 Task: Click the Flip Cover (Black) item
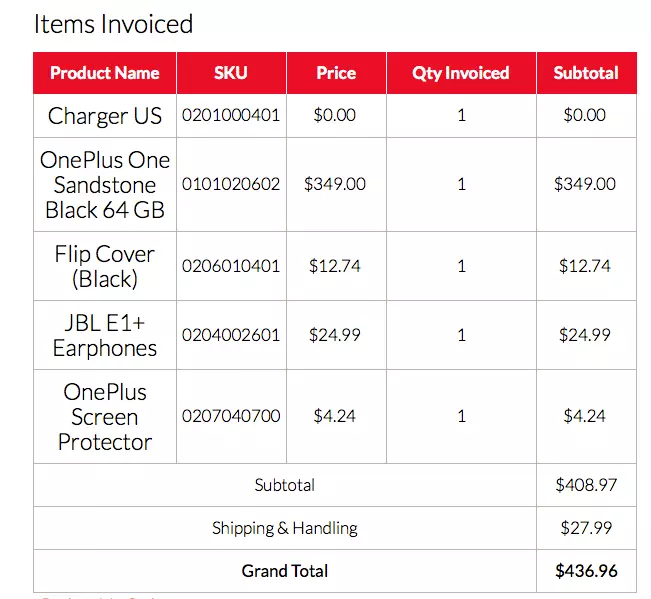pos(105,266)
